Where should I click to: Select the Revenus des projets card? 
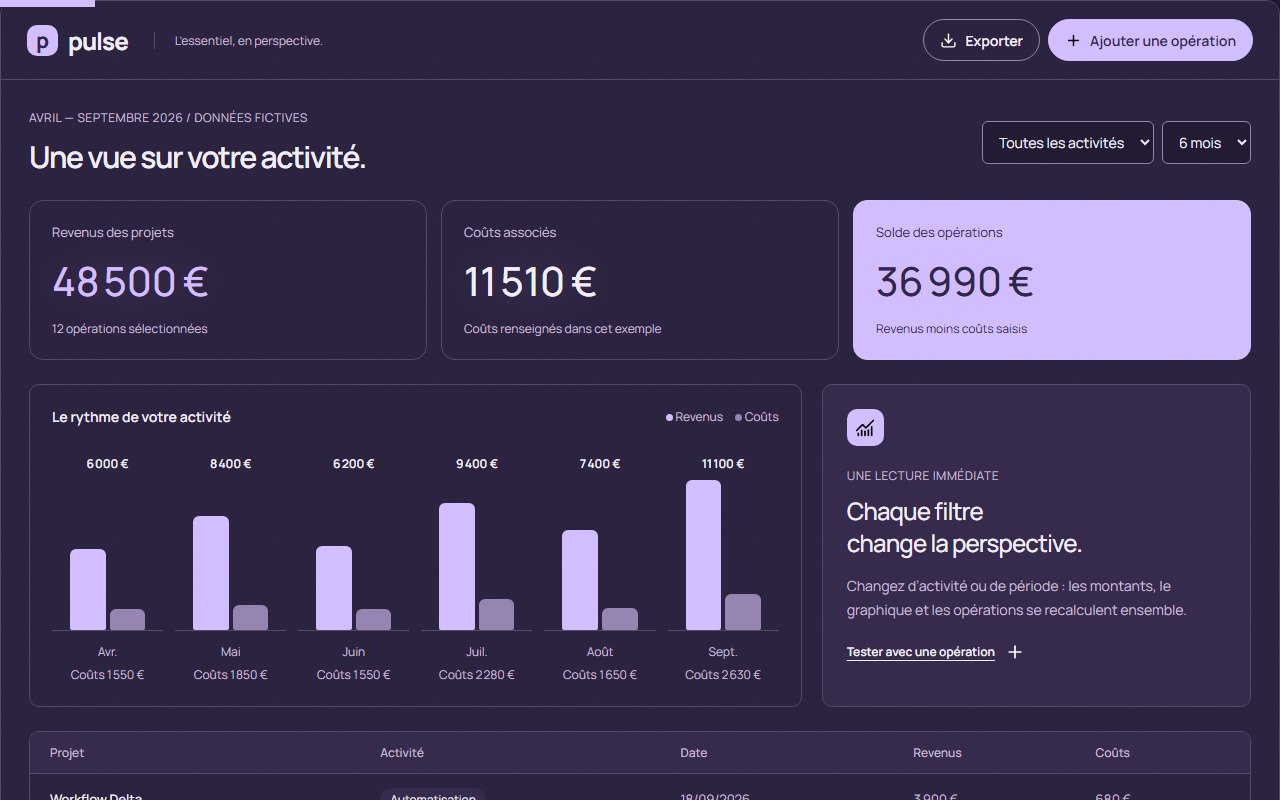tap(228, 280)
